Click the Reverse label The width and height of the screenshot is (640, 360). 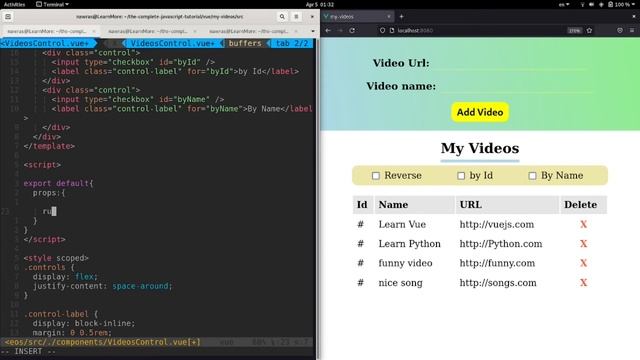tap(403, 176)
